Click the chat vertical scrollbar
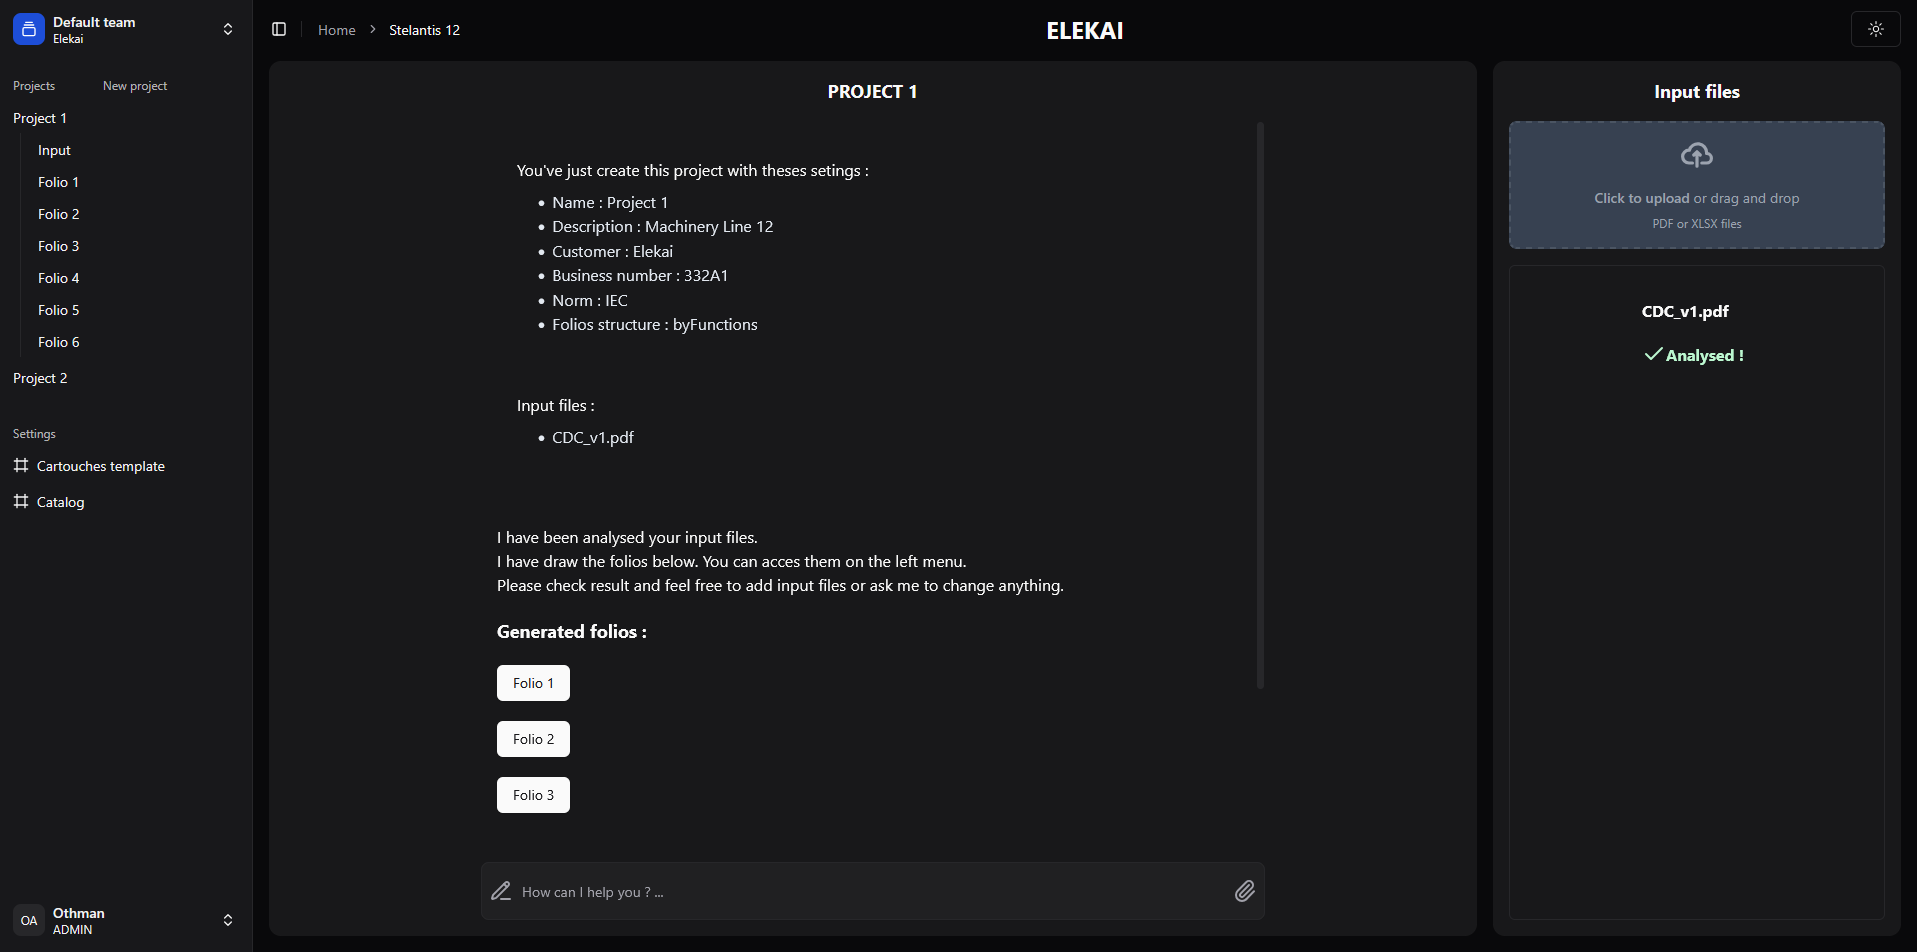Image resolution: width=1917 pixels, height=952 pixels. pyautogui.click(x=1260, y=405)
